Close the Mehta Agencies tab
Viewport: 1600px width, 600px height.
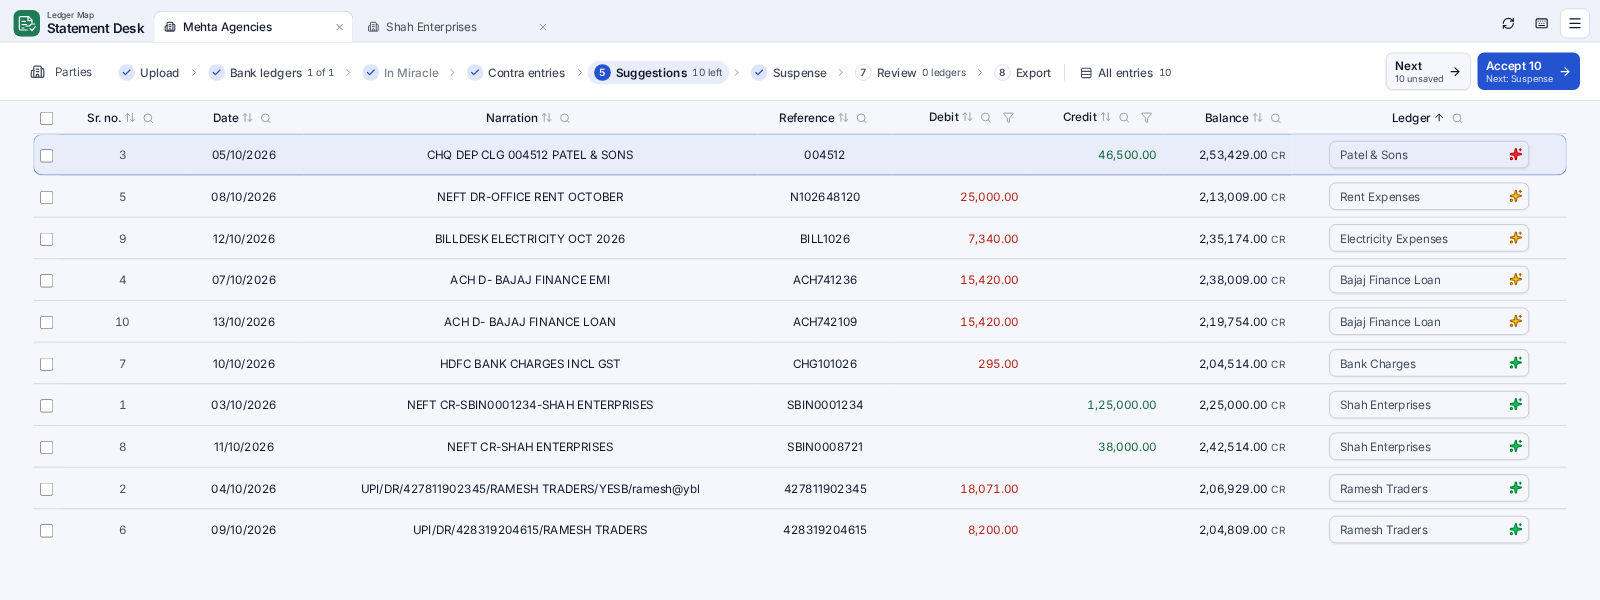[x=339, y=27]
